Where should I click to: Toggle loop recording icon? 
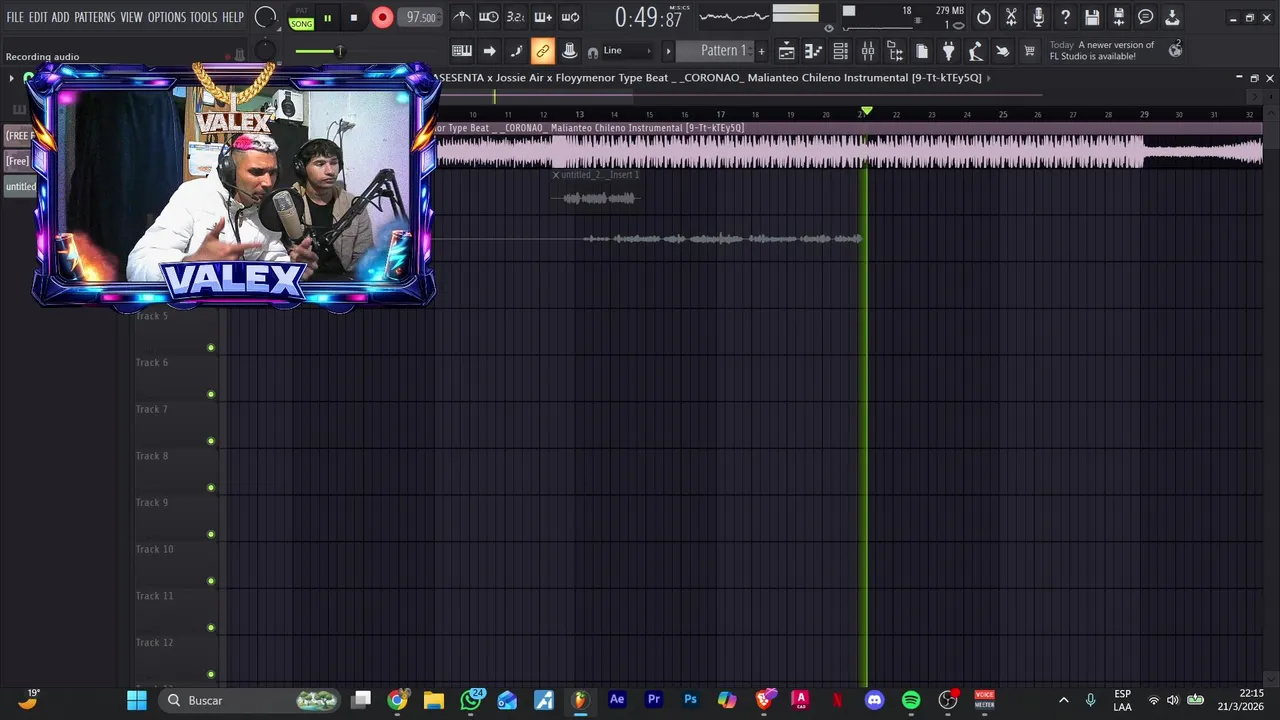[x=570, y=17]
